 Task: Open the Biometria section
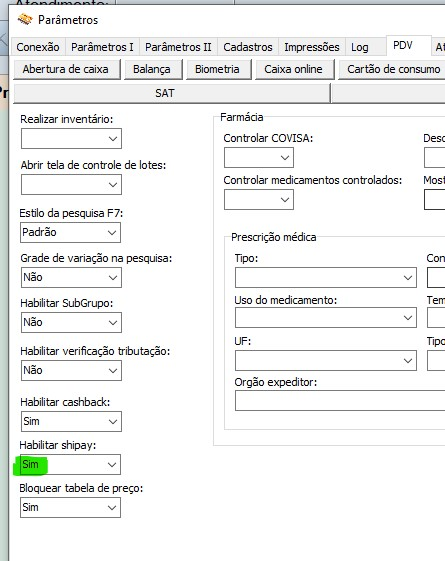[x=218, y=69]
